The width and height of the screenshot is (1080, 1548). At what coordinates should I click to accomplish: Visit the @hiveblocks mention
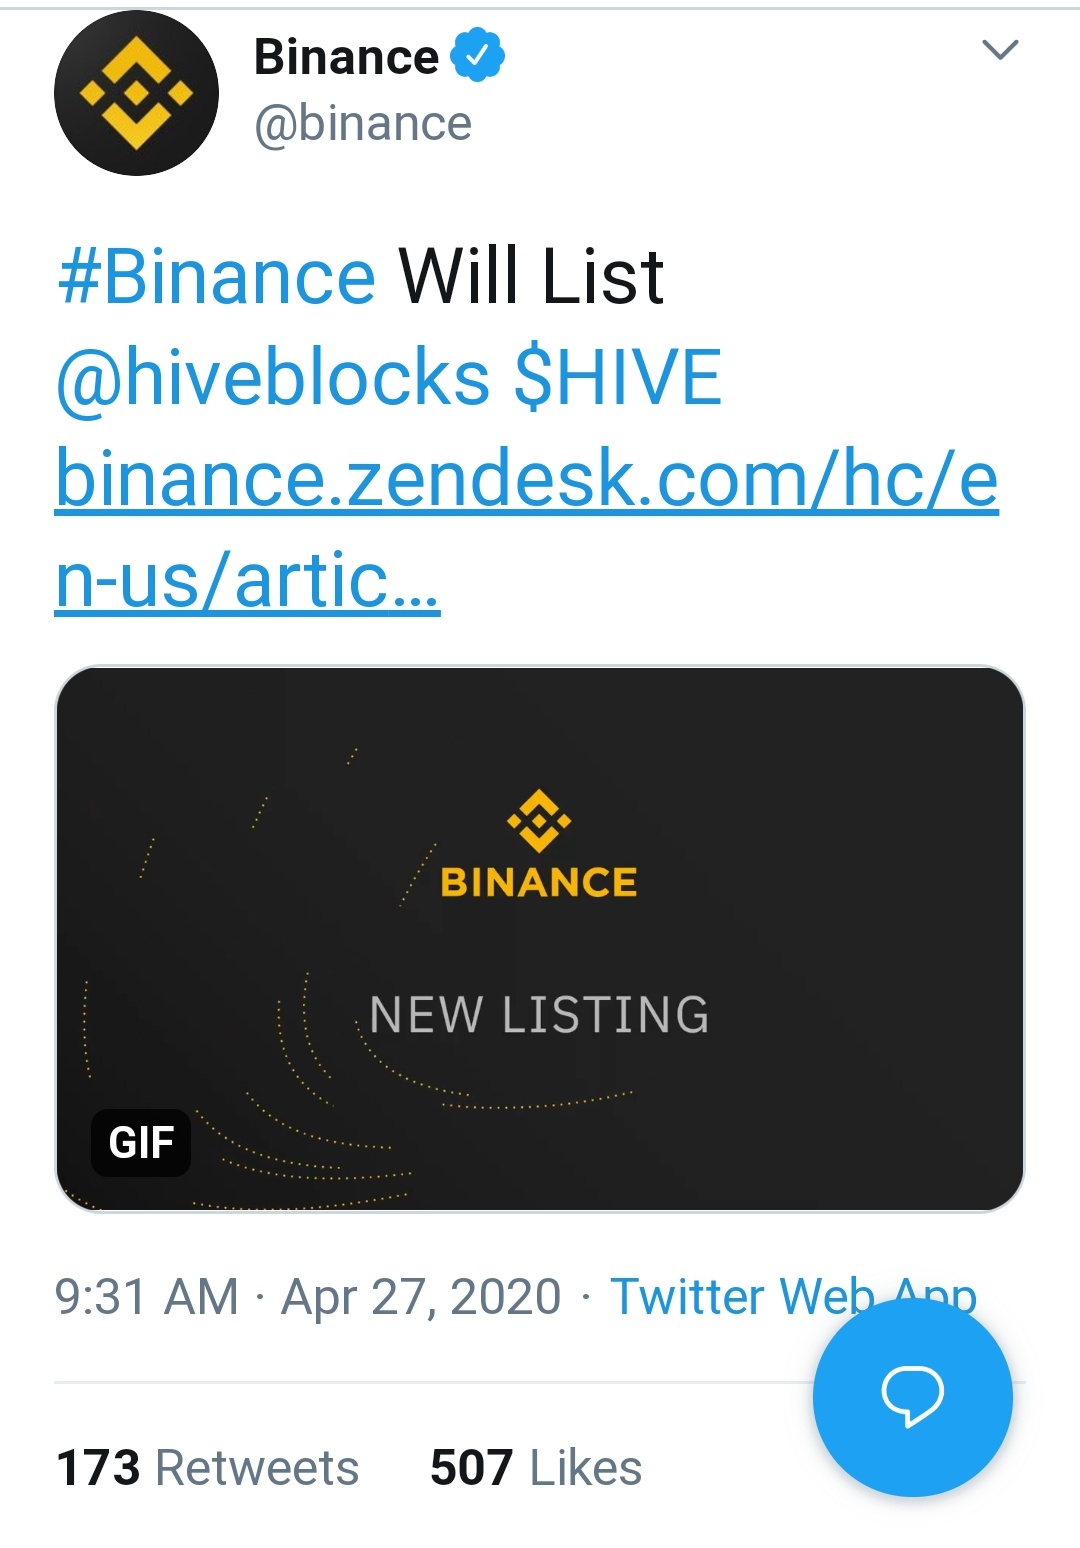click(273, 378)
